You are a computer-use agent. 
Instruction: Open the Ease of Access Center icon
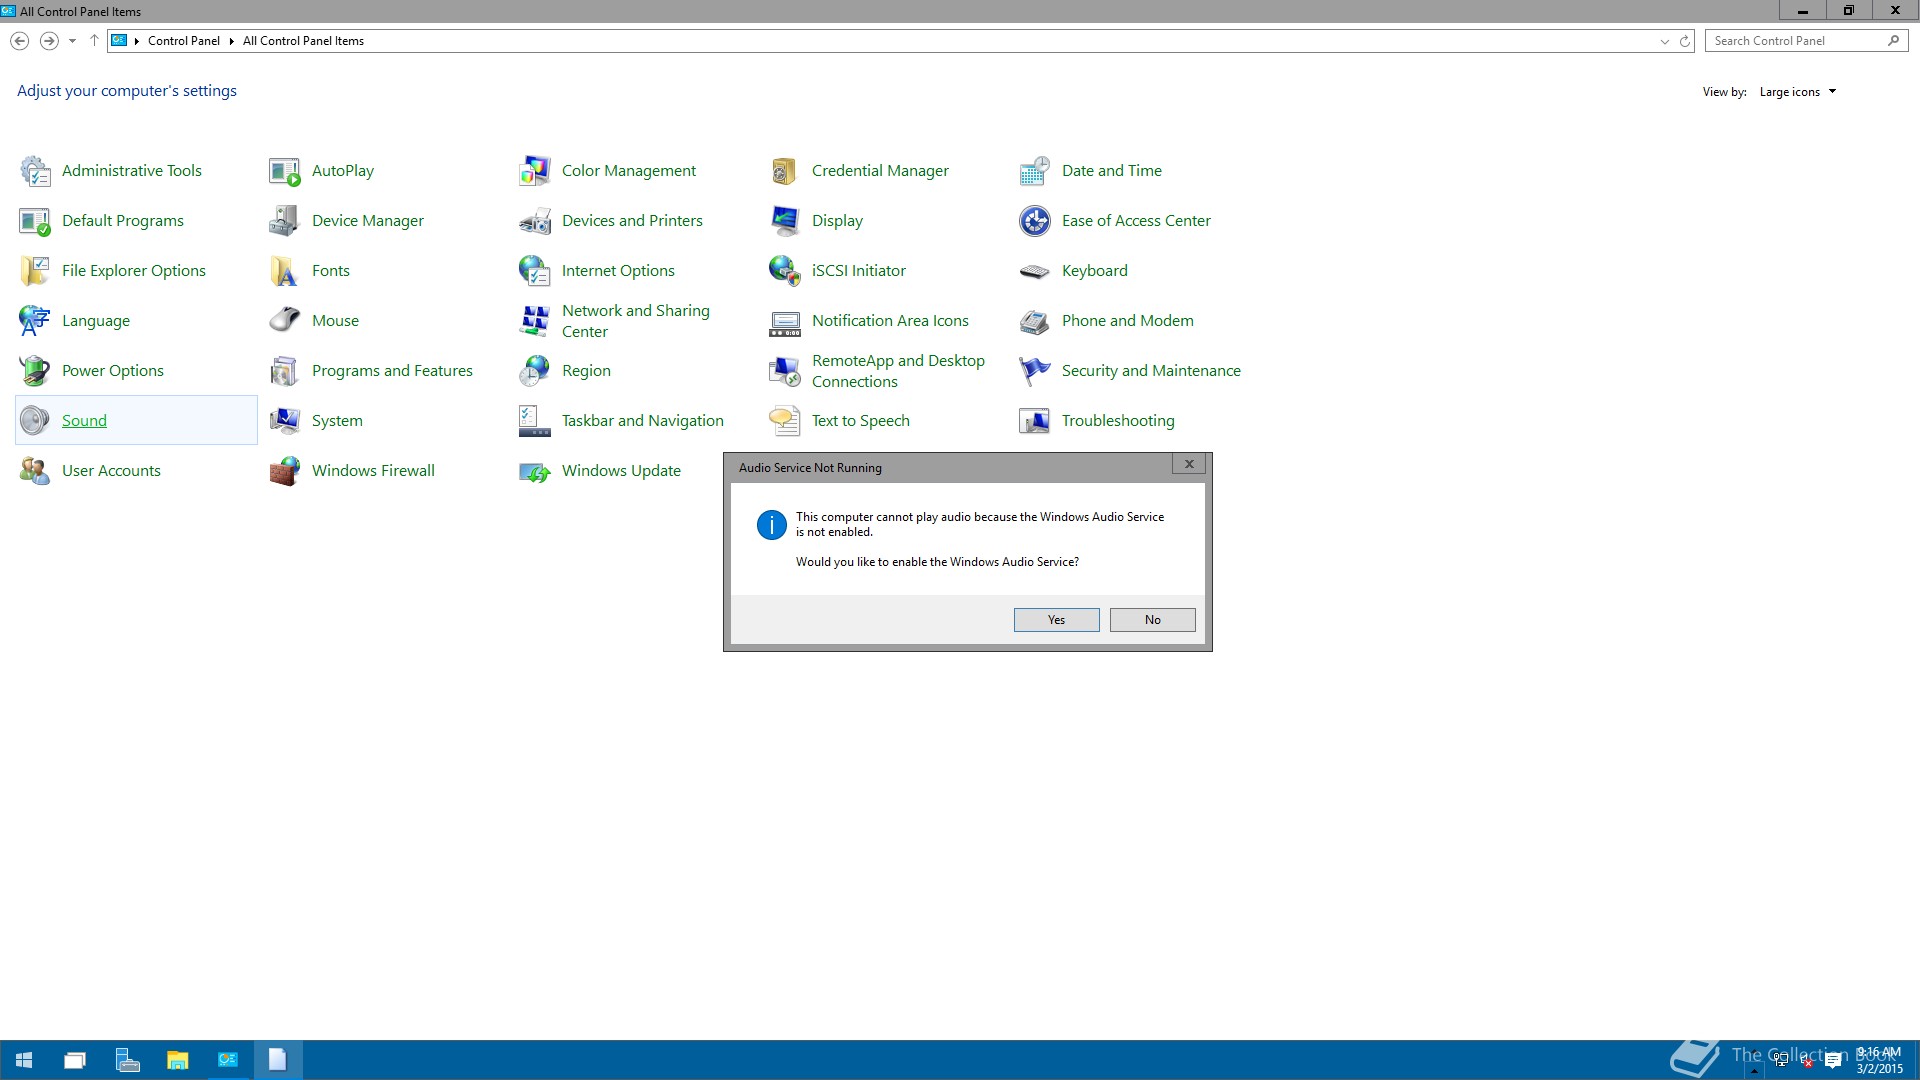1035,221
